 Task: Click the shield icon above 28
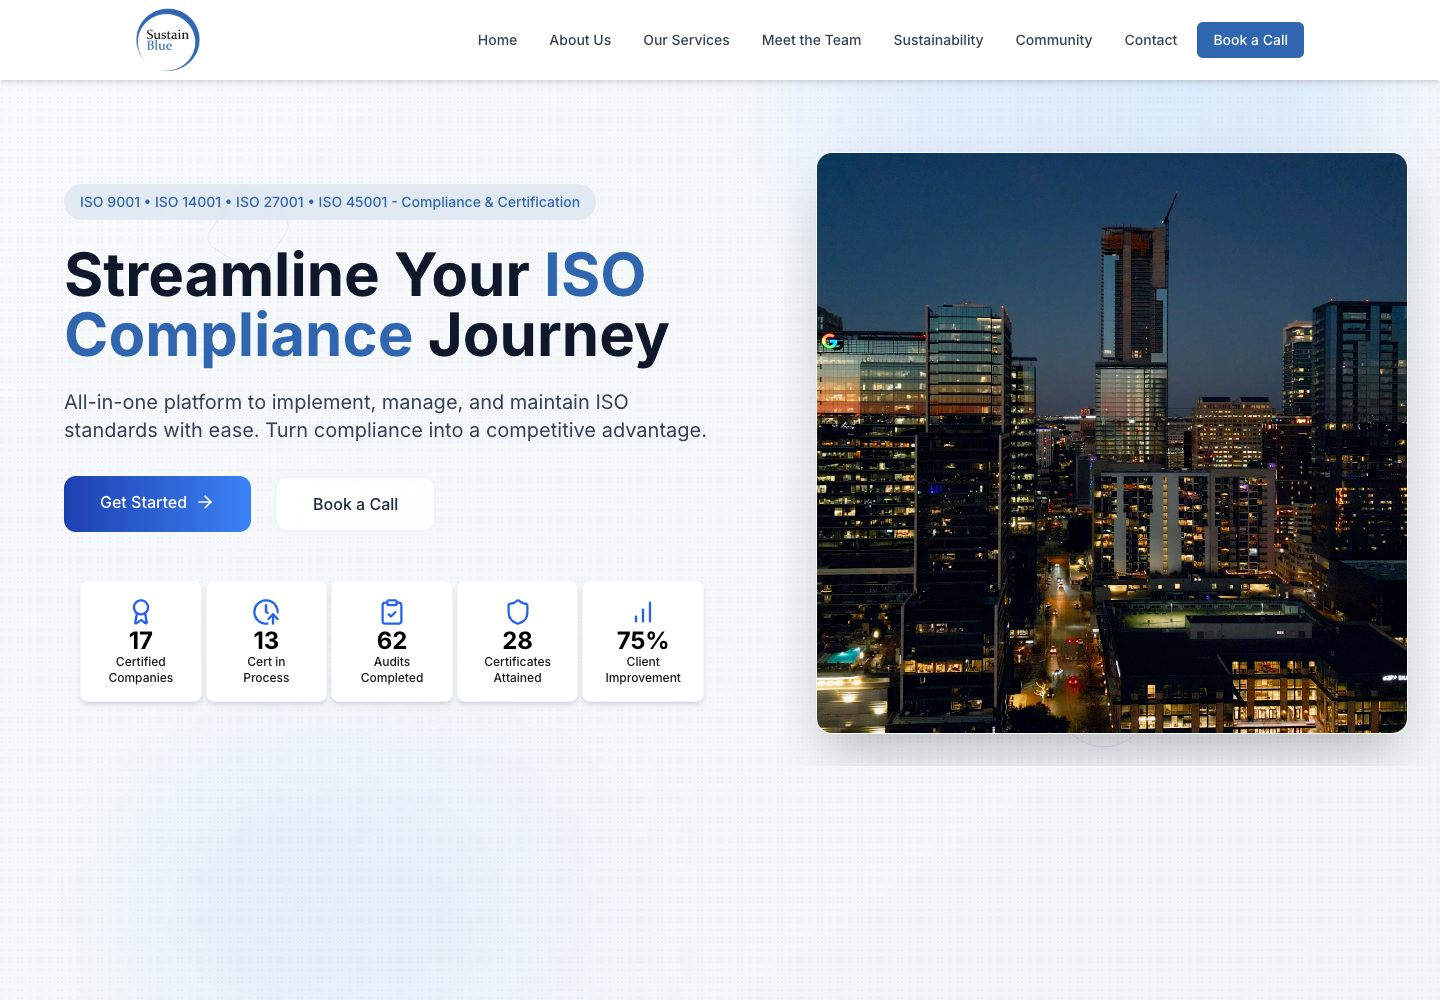(x=518, y=612)
